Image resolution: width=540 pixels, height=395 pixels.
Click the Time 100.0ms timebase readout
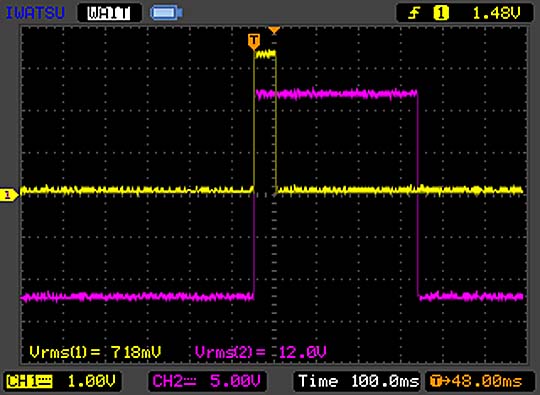[359, 381]
